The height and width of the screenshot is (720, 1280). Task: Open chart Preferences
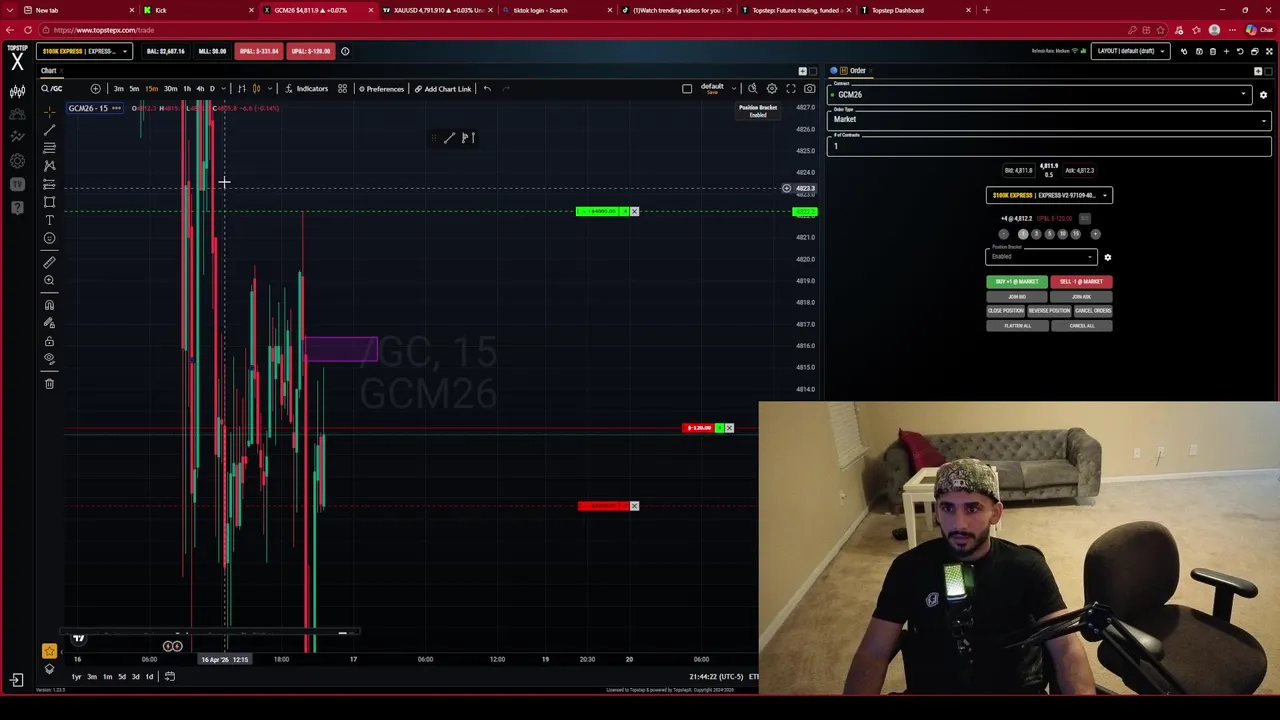click(x=381, y=89)
